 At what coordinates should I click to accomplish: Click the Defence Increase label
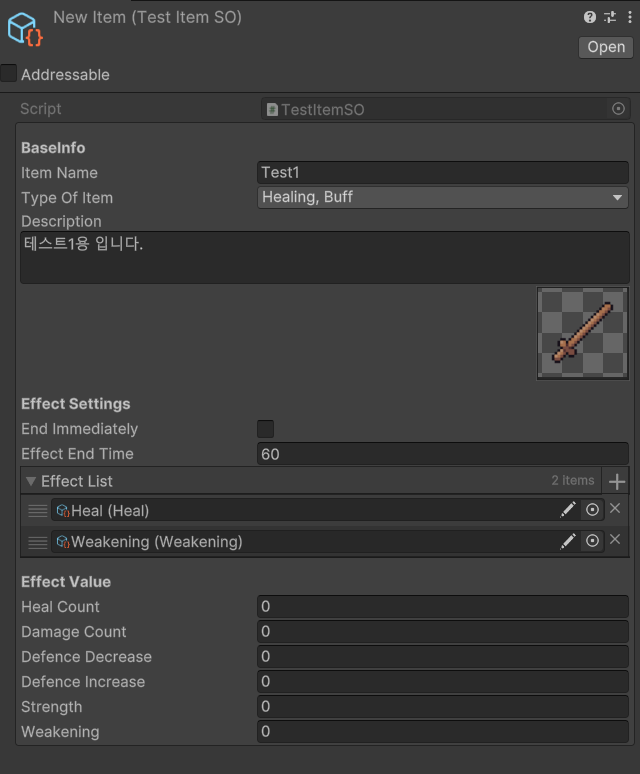pyautogui.click(x=83, y=682)
